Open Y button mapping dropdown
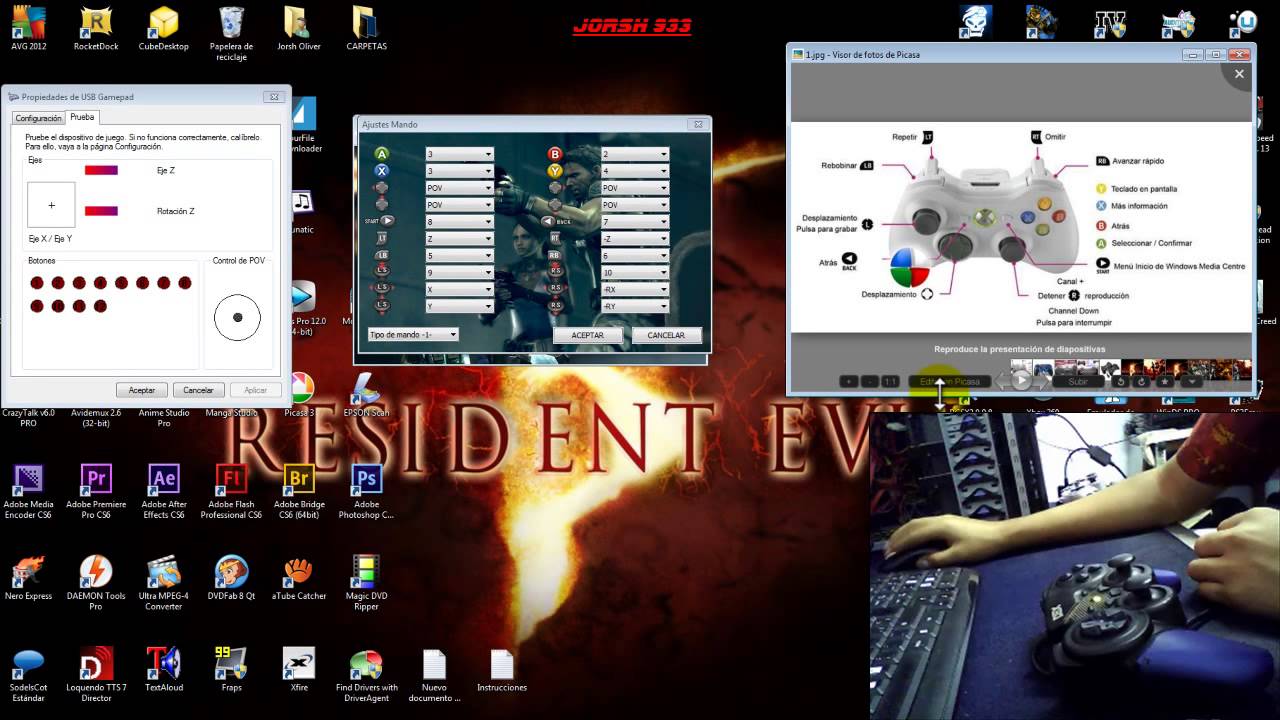 pyautogui.click(x=635, y=171)
